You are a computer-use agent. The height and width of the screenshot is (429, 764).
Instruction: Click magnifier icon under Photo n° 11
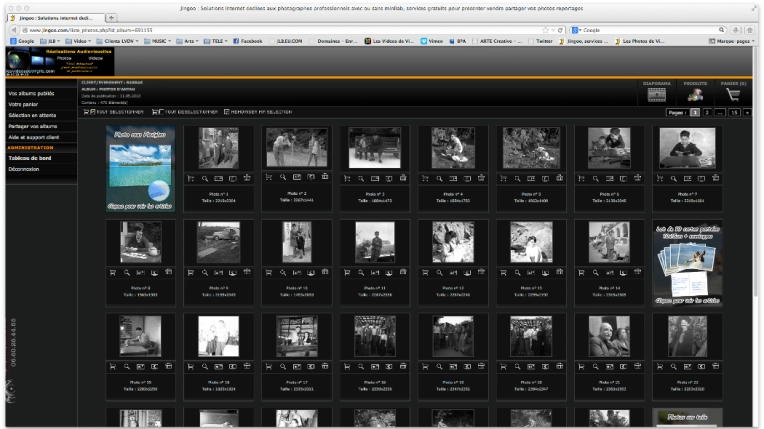click(361, 273)
